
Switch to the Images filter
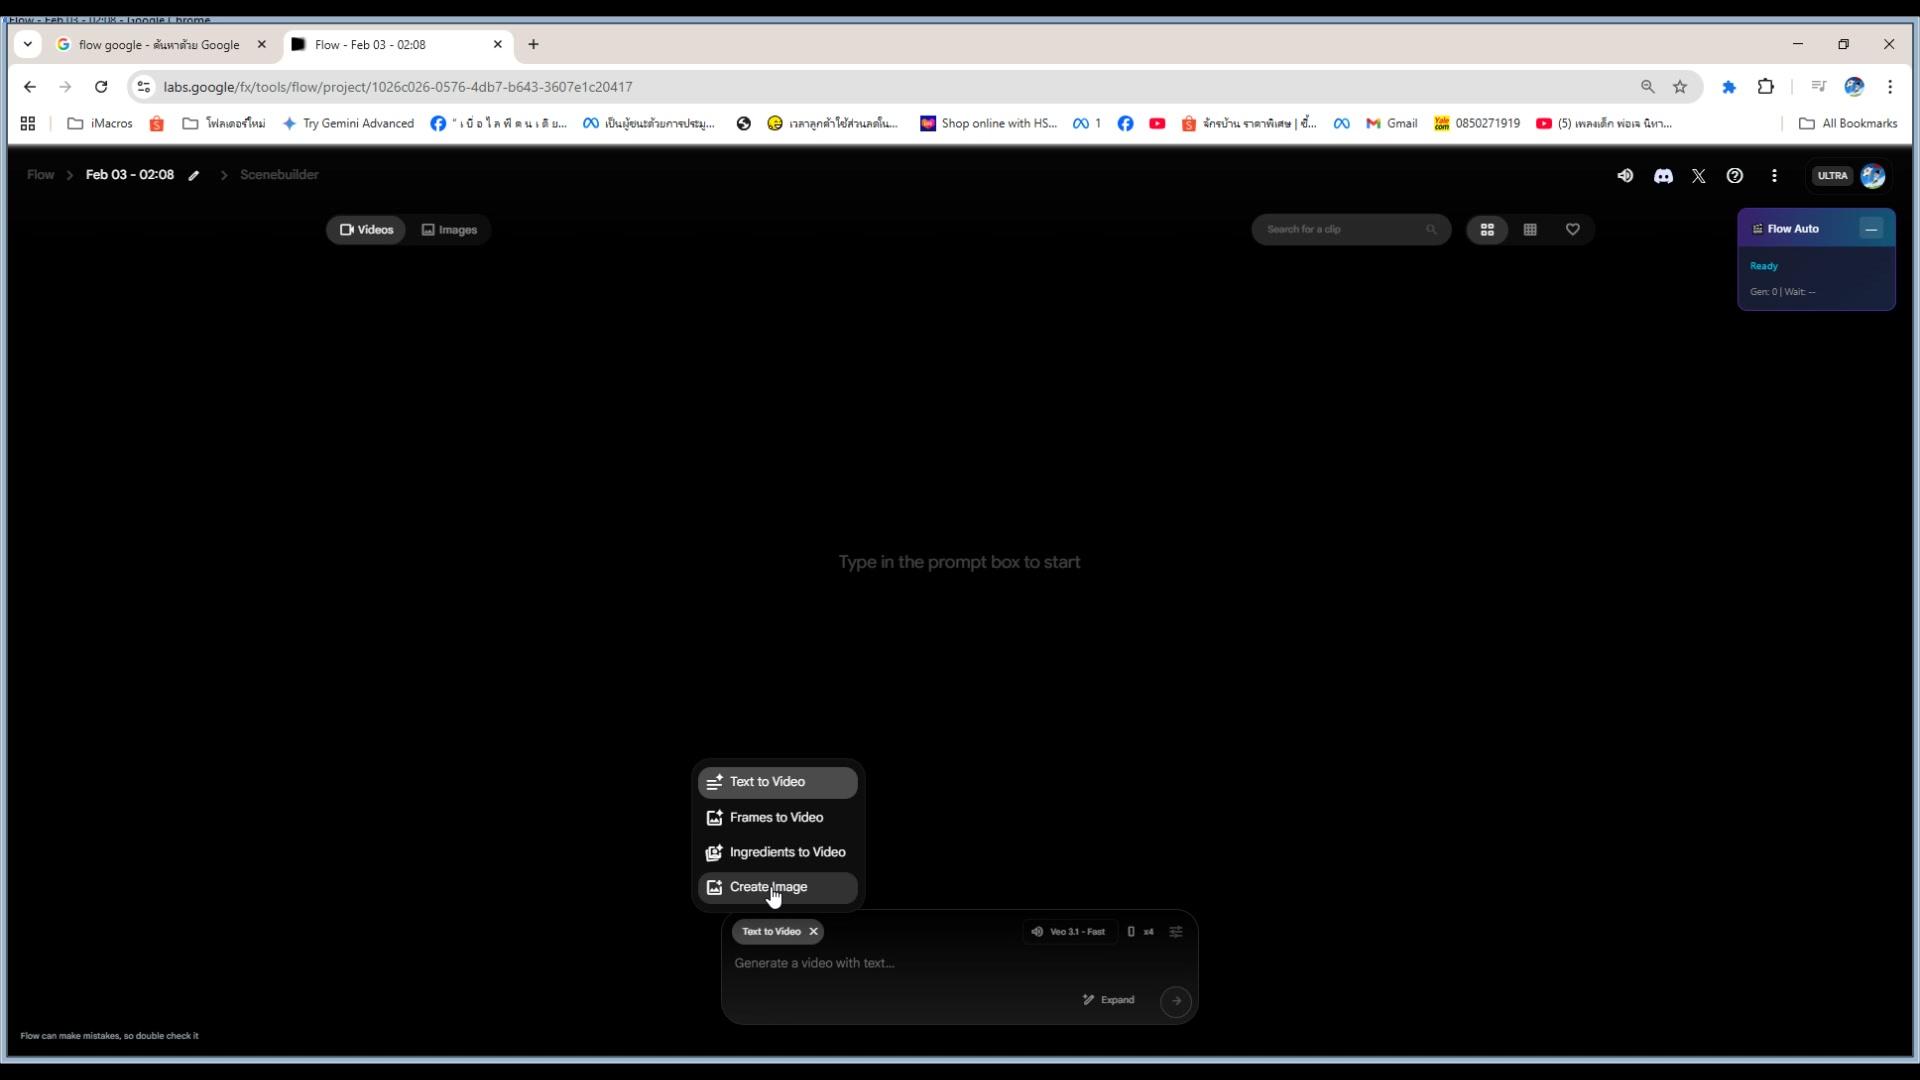tap(450, 229)
